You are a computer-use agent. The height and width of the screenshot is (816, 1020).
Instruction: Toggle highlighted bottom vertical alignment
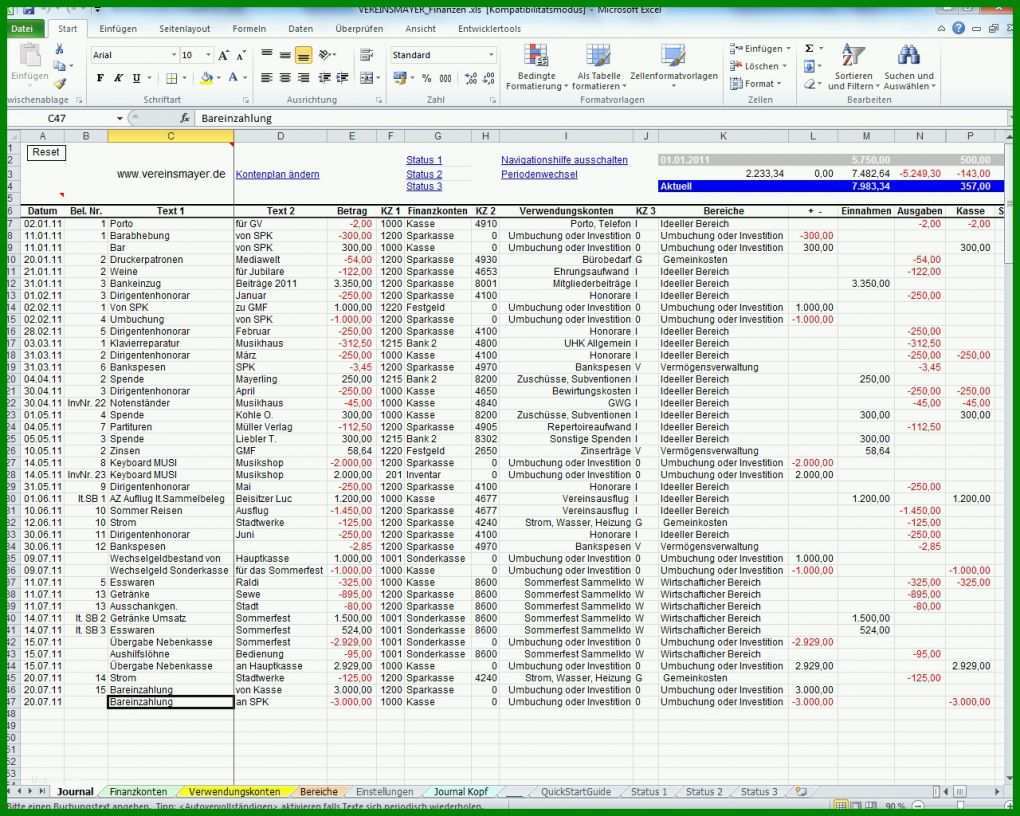303,55
